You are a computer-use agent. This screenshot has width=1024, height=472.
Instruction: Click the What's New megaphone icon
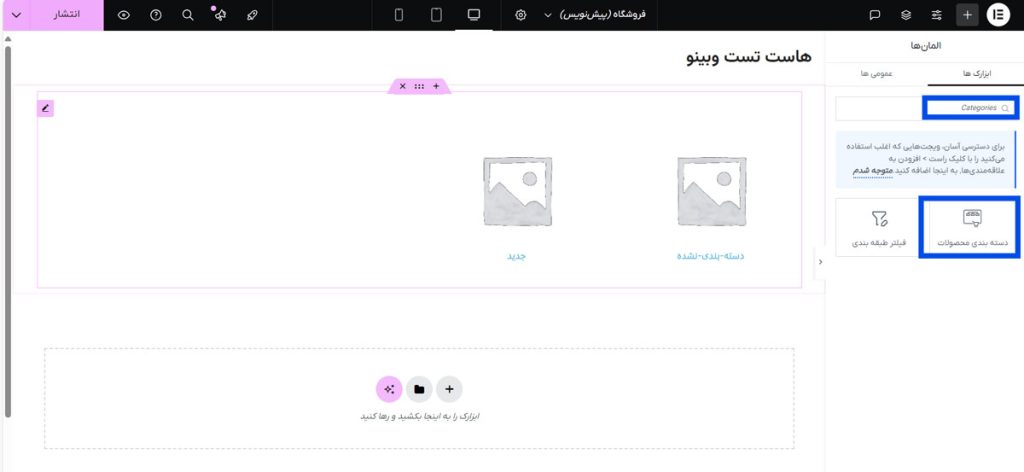point(220,15)
